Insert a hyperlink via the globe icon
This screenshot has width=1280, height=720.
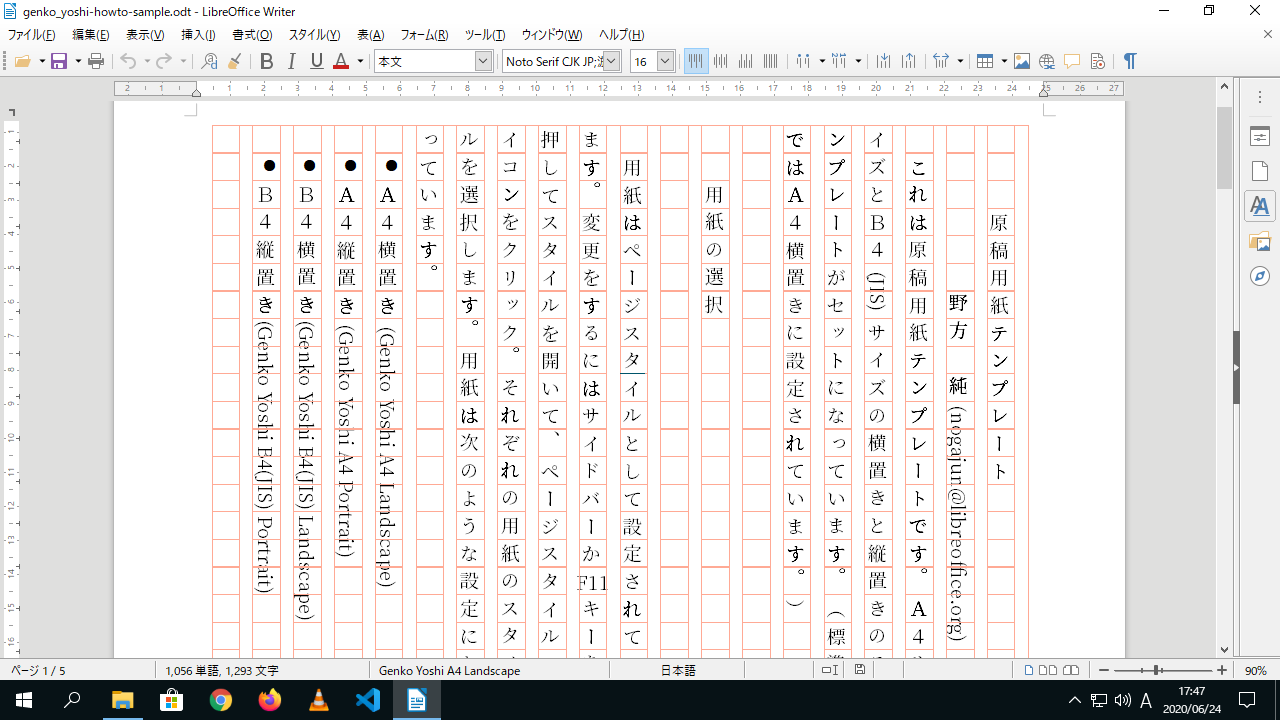click(1047, 61)
